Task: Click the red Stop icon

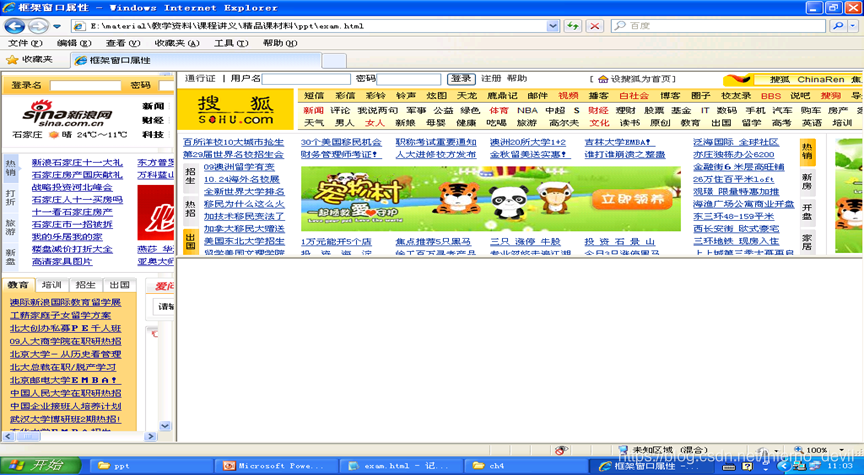Action: 595,26
